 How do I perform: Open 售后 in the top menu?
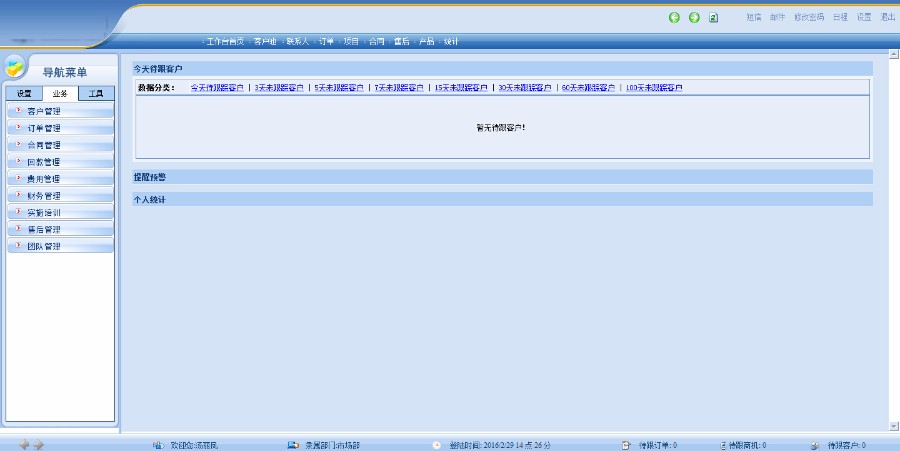[x=402, y=41]
